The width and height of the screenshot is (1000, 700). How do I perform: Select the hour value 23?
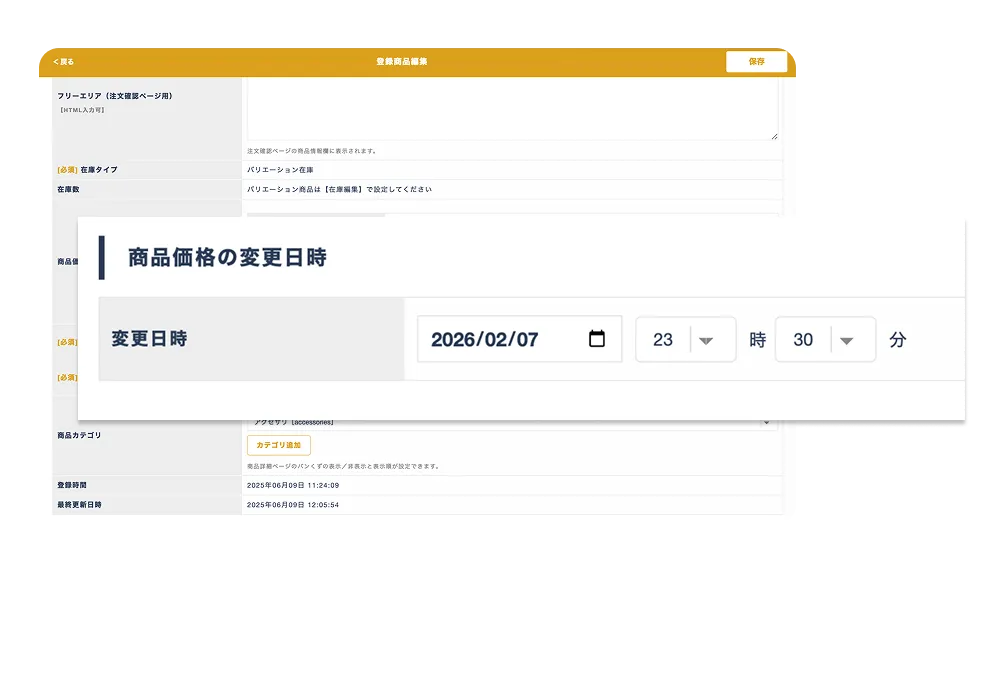[x=663, y=340]
